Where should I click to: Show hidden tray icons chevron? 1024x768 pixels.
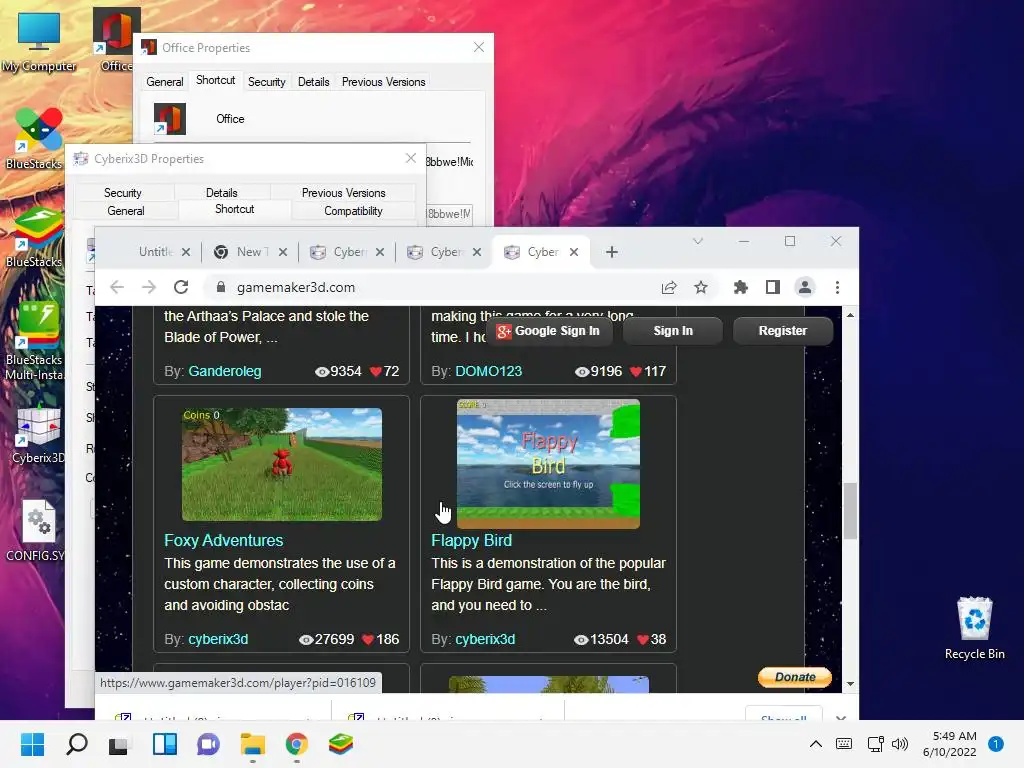coord(816,744)
